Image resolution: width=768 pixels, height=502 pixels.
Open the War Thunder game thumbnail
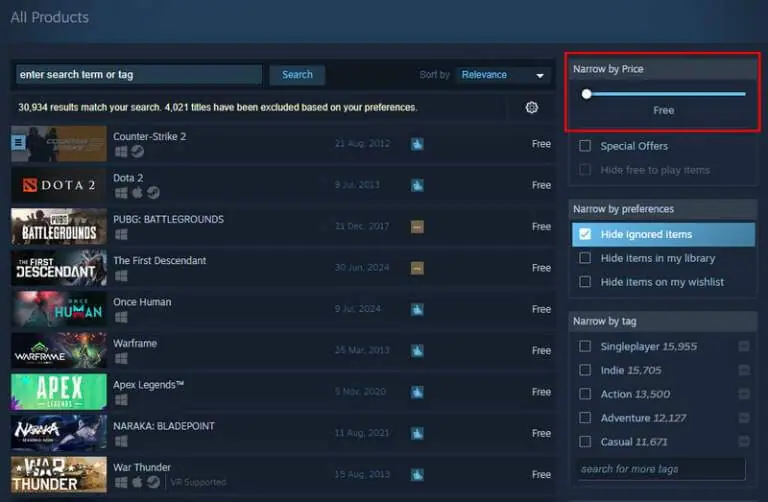(x=59, y=474)
